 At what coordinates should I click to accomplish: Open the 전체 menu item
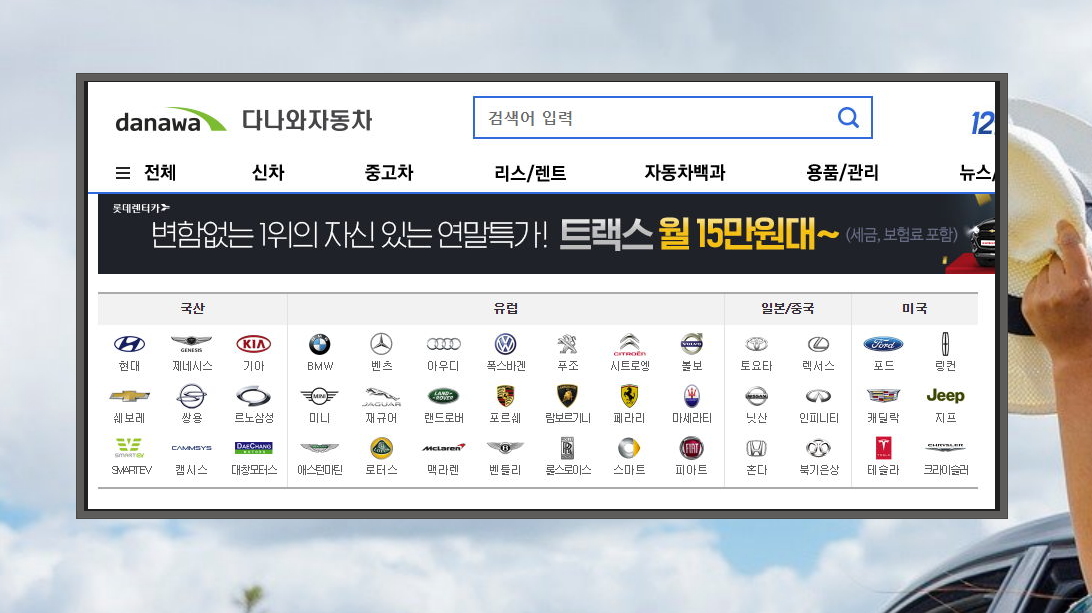click(x=159, y=173)
